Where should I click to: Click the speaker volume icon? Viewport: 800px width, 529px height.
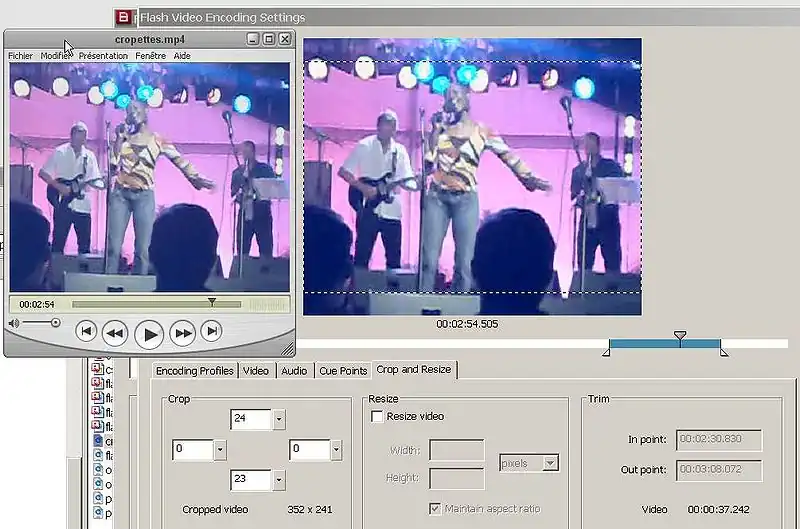[14, 324]
